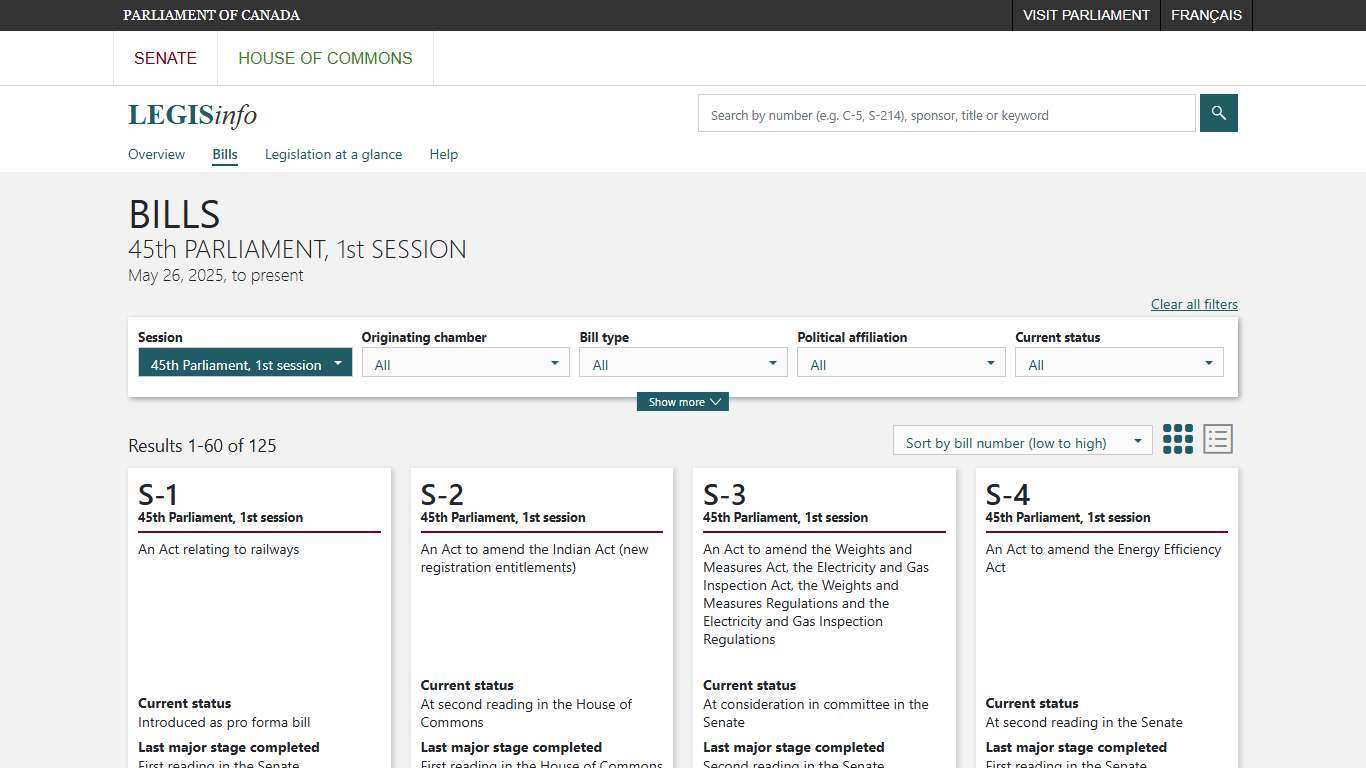Image resolution: width=1366 pixels, height=768 pixels.
Task: Switch to the SENATE tab
Action: click(165, 58)
